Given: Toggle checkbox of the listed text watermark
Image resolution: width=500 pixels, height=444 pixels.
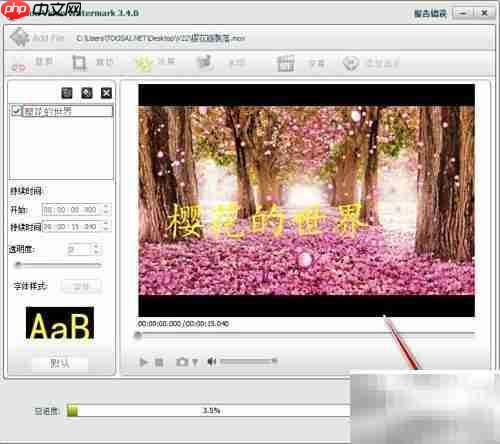Looking at the screenshot, I should coord(17,111).
